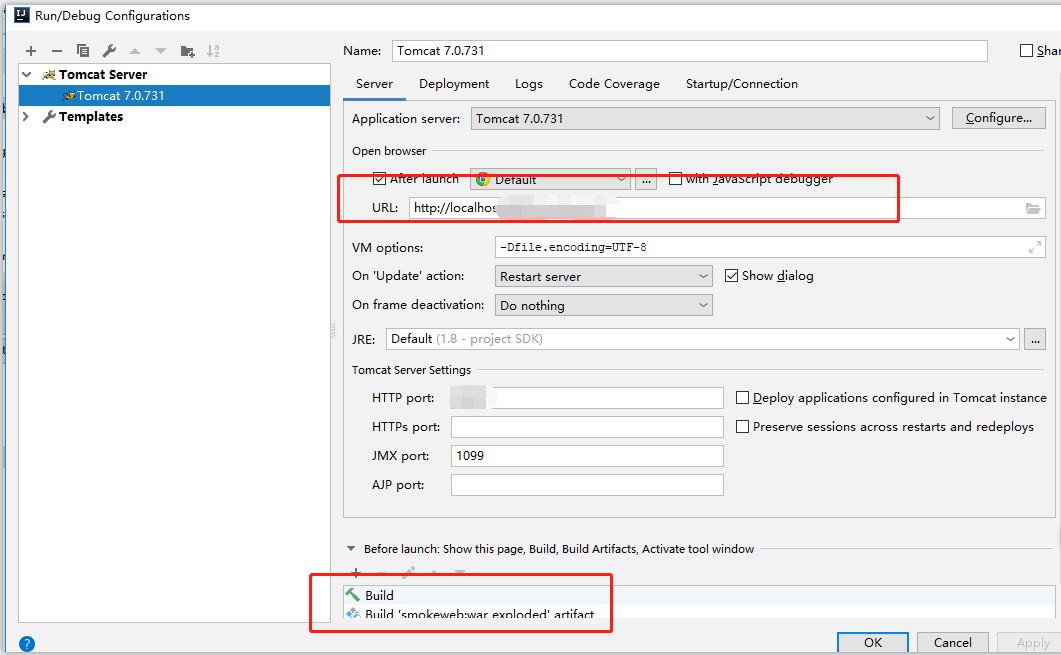Select the Tomcat Server tree item
Screen dimensions: 1061x655
tap(102, 74)
